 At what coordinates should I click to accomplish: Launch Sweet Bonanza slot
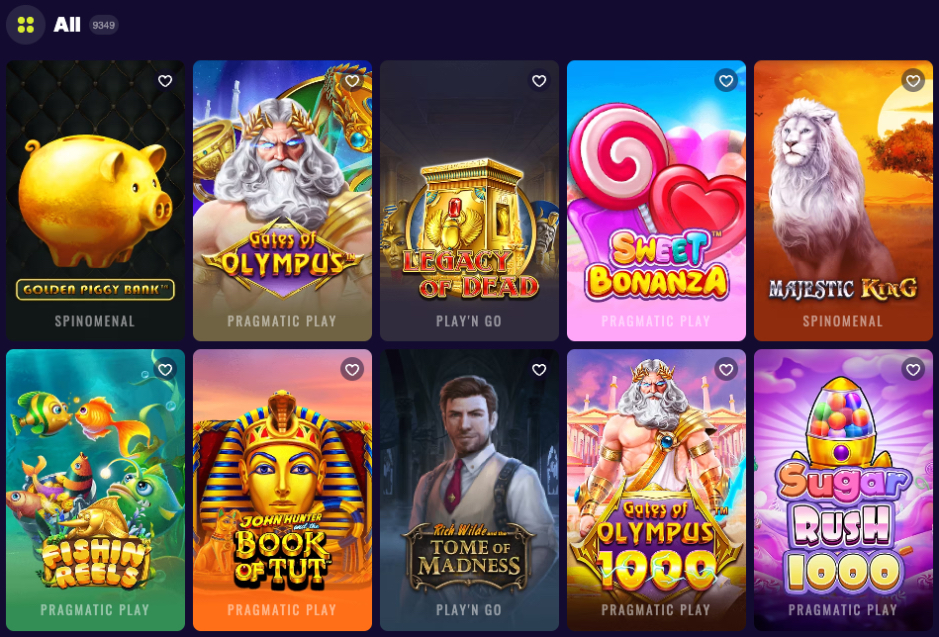point(656,201)
